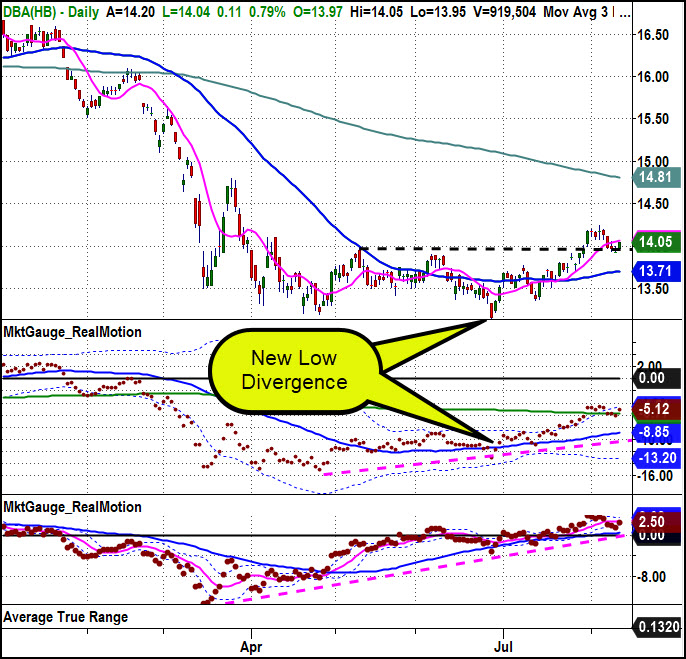
Task: Click the -8.85 RealMotion value tag
Action: [x=656, y=432]
